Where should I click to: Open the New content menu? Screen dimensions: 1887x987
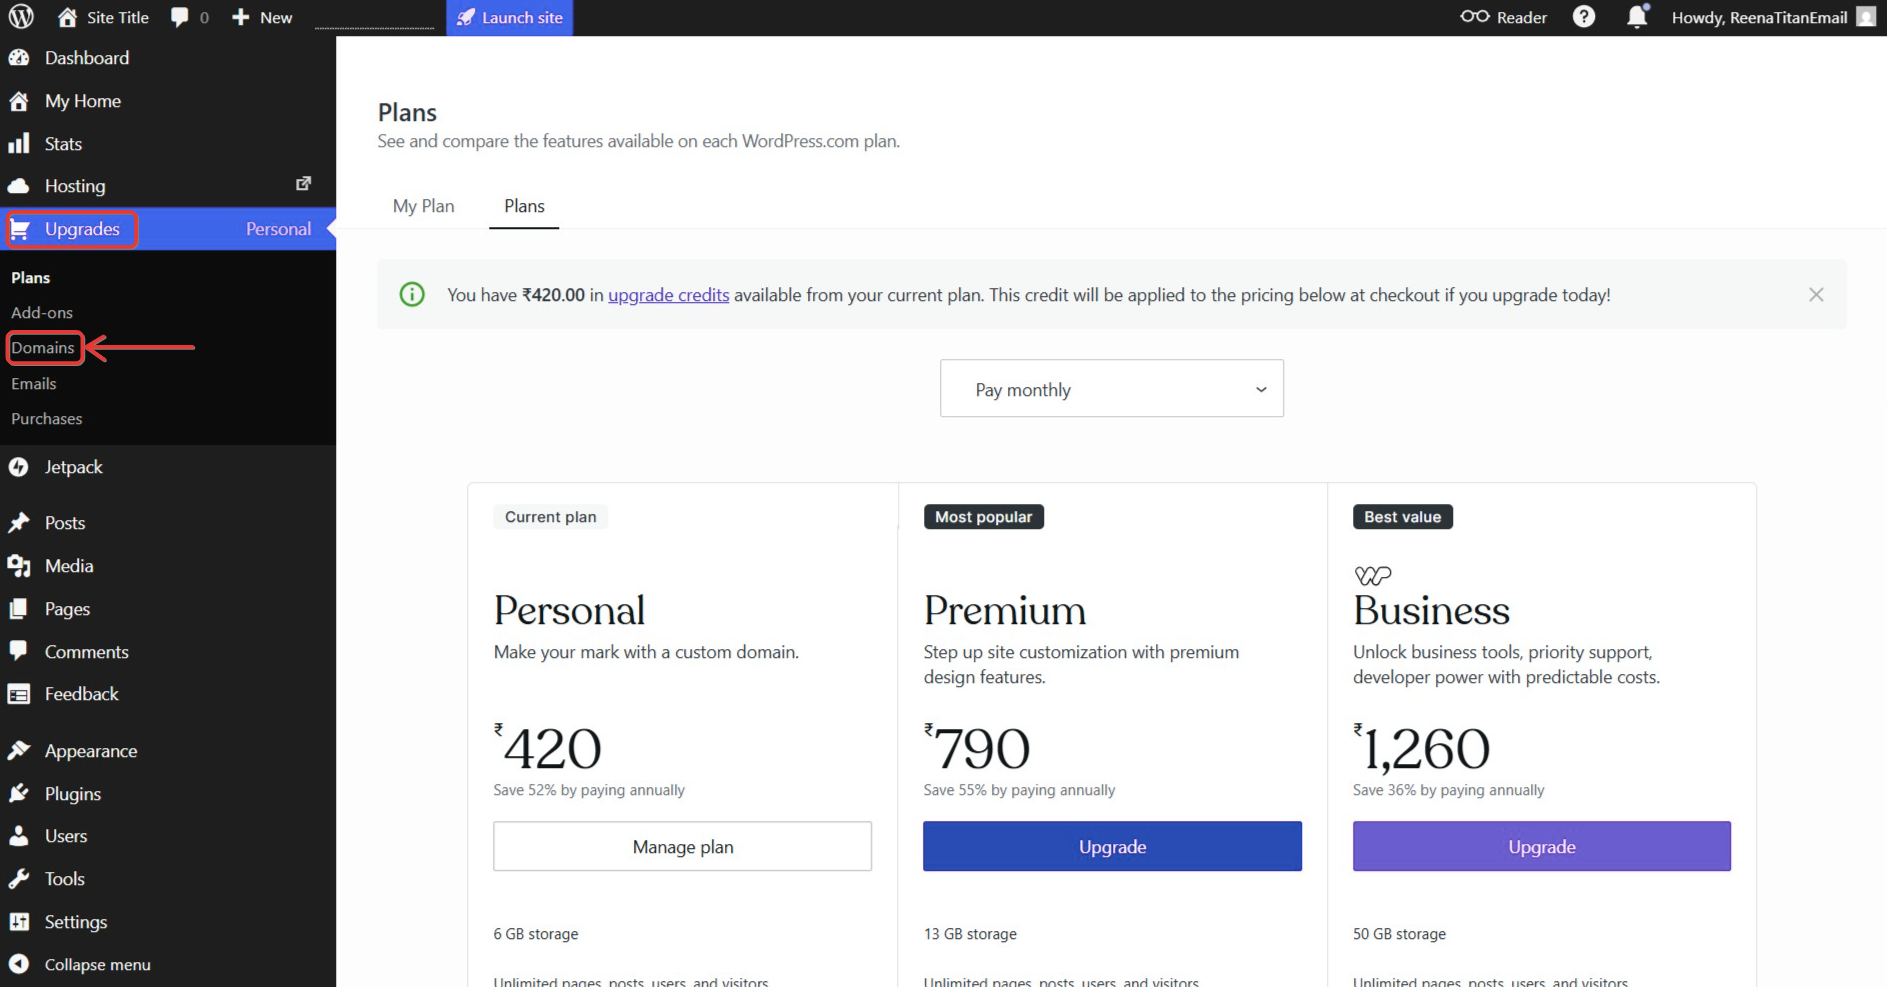[x=262, y=18]
